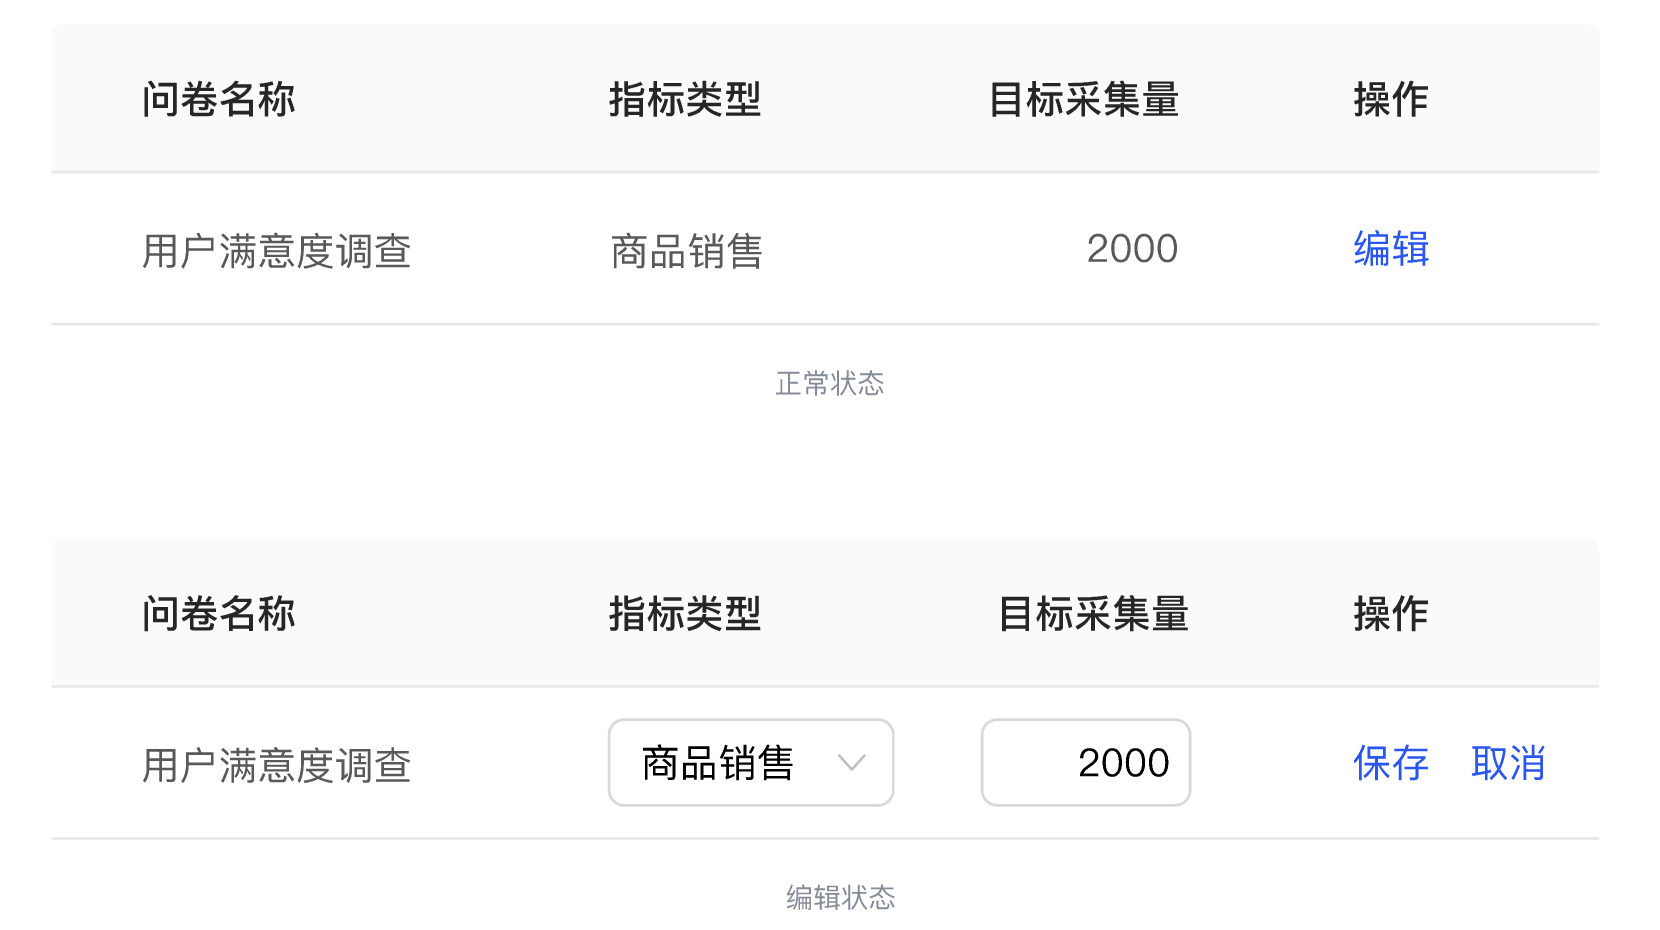
Task: Click 问卷名称 header in bottom table
Action: click(x=219, y=614)
